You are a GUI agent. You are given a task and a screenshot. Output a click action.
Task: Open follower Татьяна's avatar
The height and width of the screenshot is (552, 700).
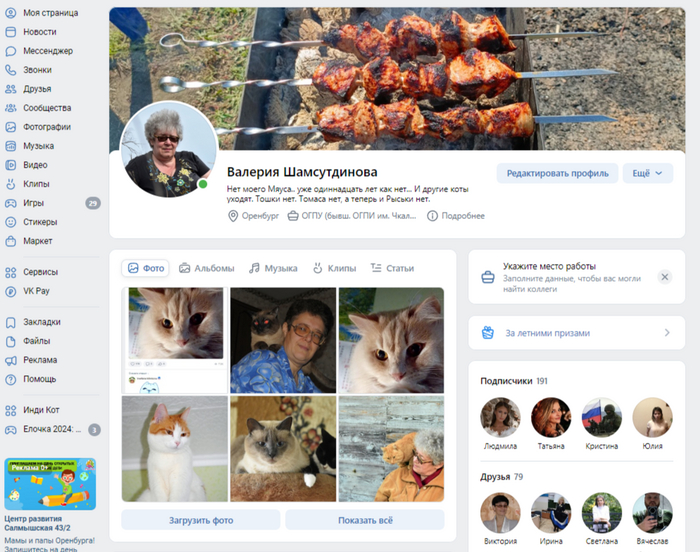pyautogui.click(x=551, y=417)
